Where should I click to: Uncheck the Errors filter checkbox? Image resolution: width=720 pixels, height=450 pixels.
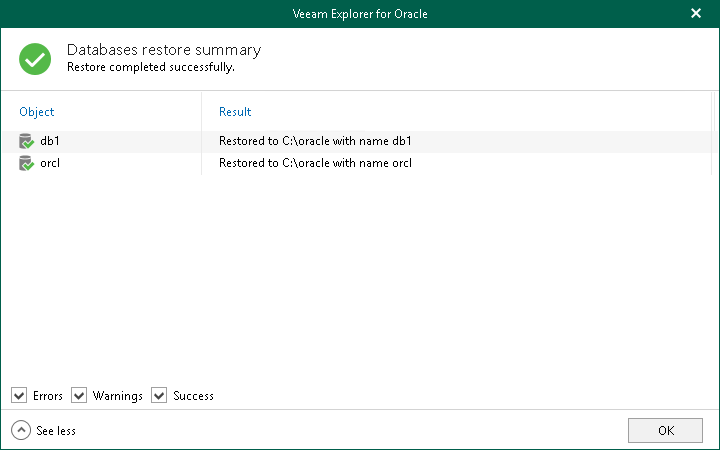[19, 396]
